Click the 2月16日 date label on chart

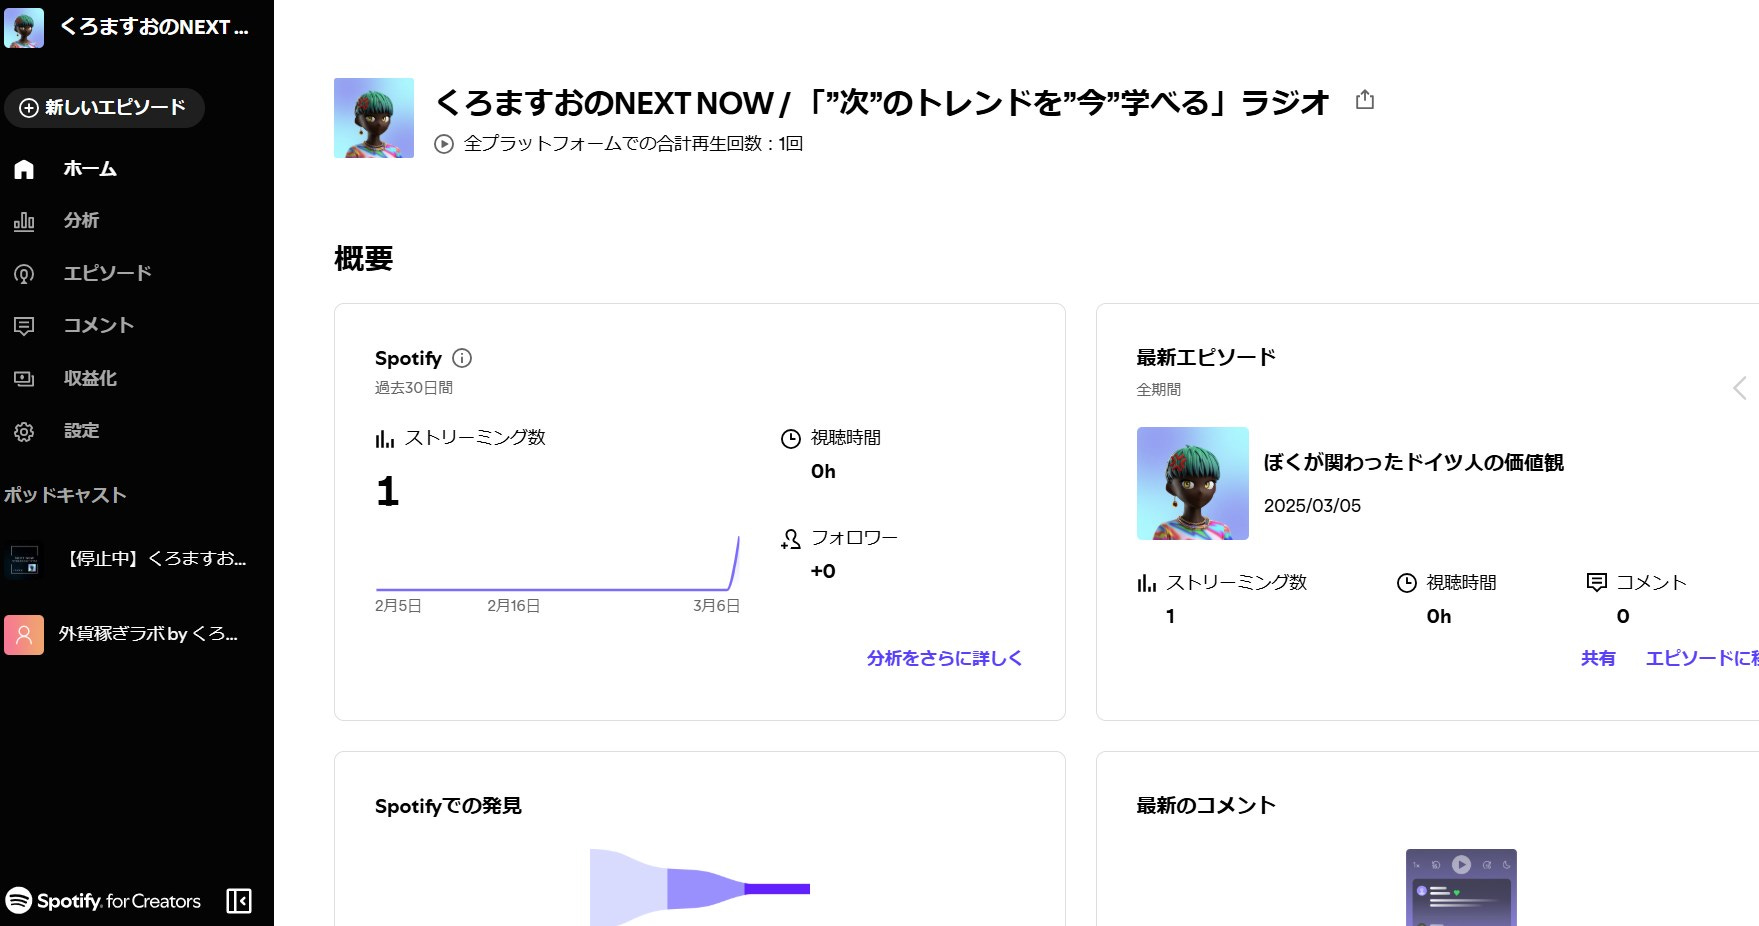pyautogui.click(x=514, y=606)
